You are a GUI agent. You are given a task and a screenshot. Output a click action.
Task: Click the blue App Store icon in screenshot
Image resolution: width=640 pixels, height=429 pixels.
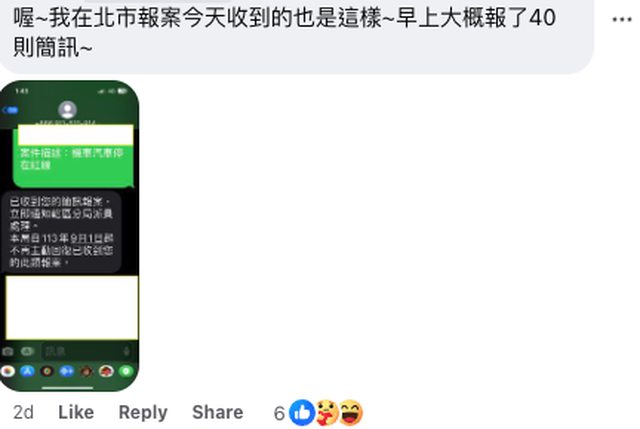(27, 371)
